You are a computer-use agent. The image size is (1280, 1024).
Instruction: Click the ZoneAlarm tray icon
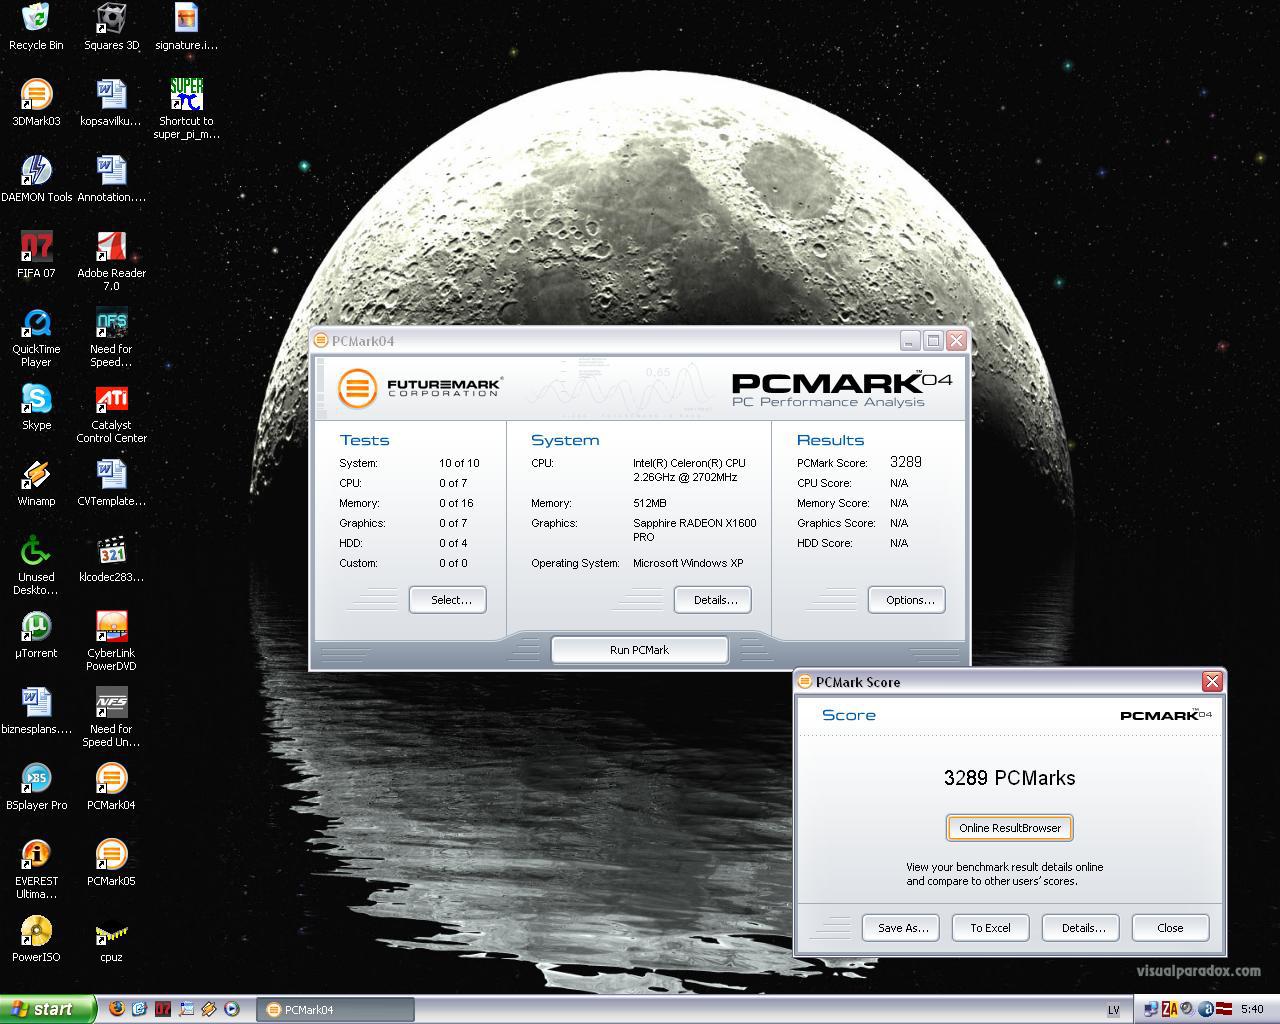(1168, 1009)
